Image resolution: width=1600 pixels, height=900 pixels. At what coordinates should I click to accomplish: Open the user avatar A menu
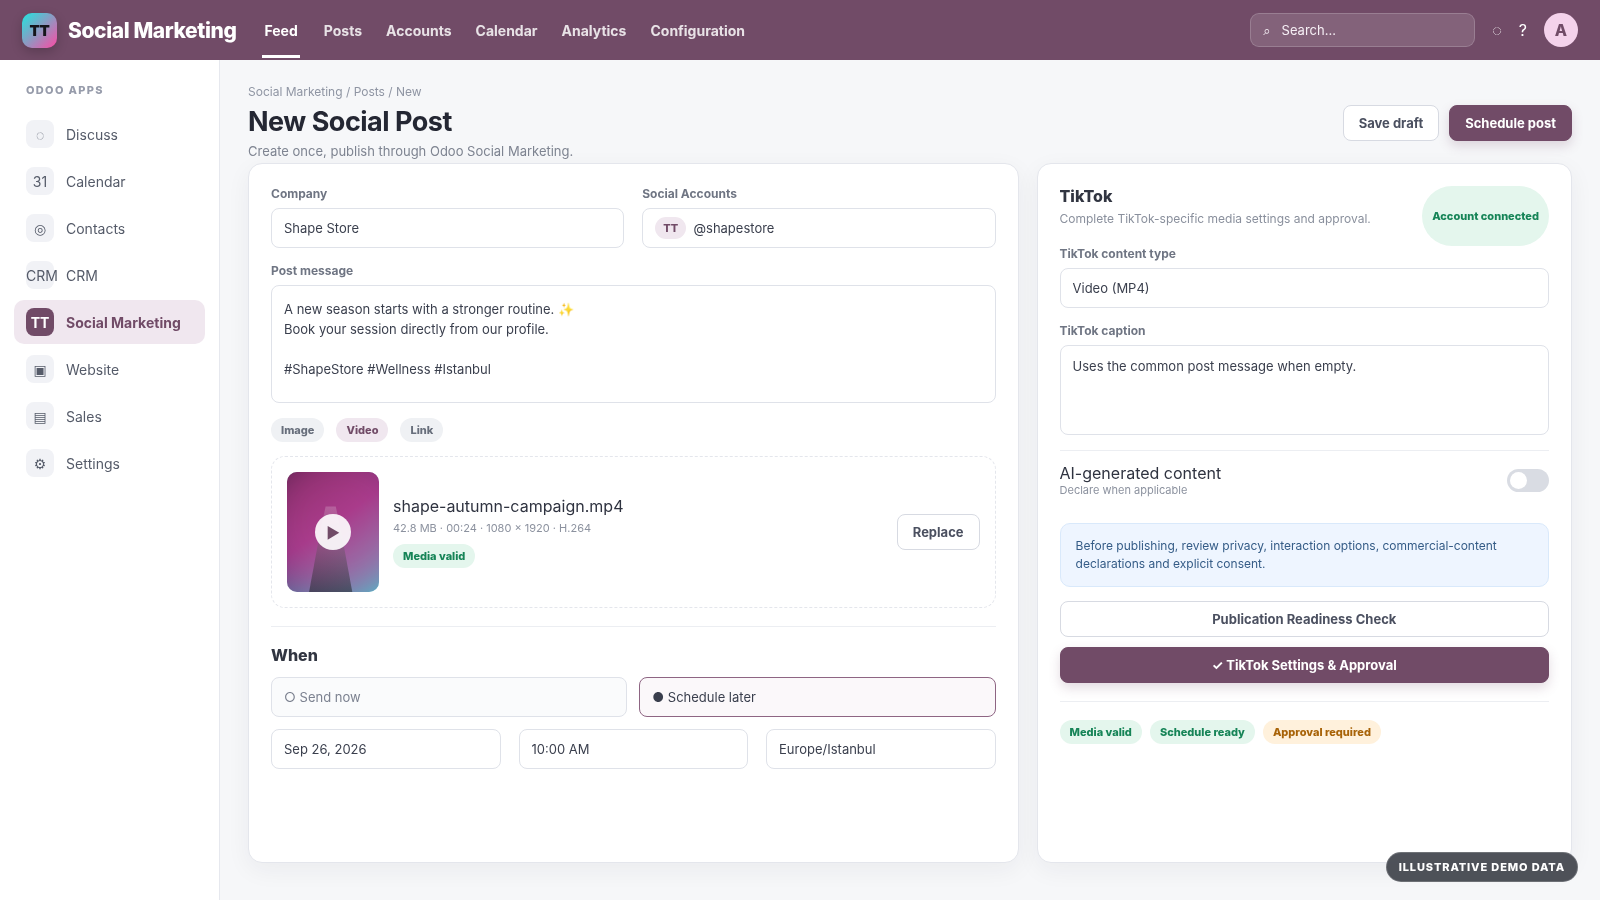1561,30
